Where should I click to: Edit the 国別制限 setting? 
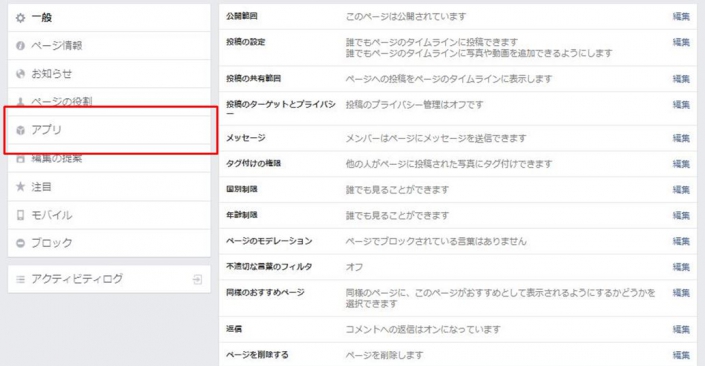click(681, 190)
